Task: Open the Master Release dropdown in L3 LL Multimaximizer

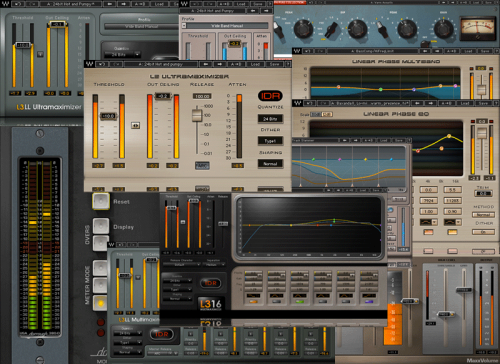Action: pyautogui.click(x=162, y=354)
